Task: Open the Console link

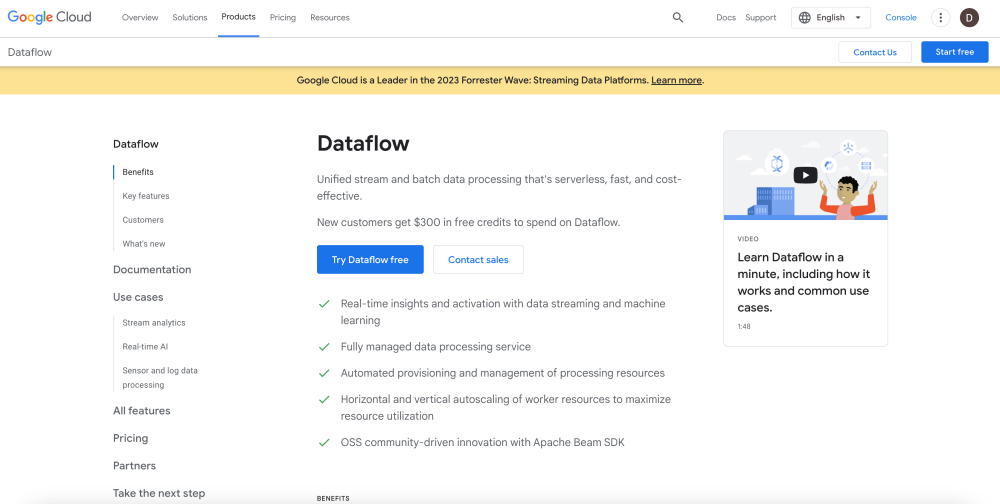Action: (x=901, y=18)
